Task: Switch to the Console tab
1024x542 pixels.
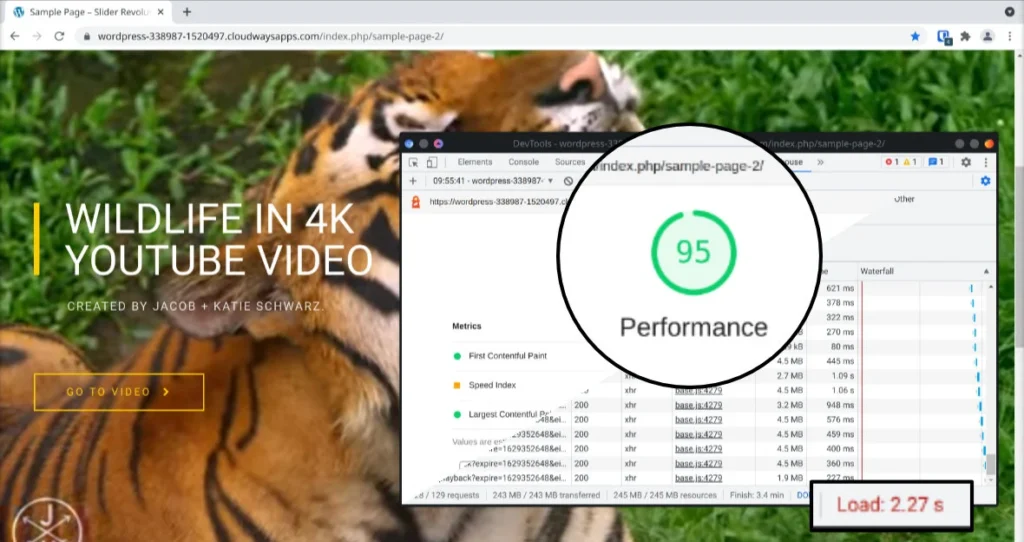Action: 524,162
